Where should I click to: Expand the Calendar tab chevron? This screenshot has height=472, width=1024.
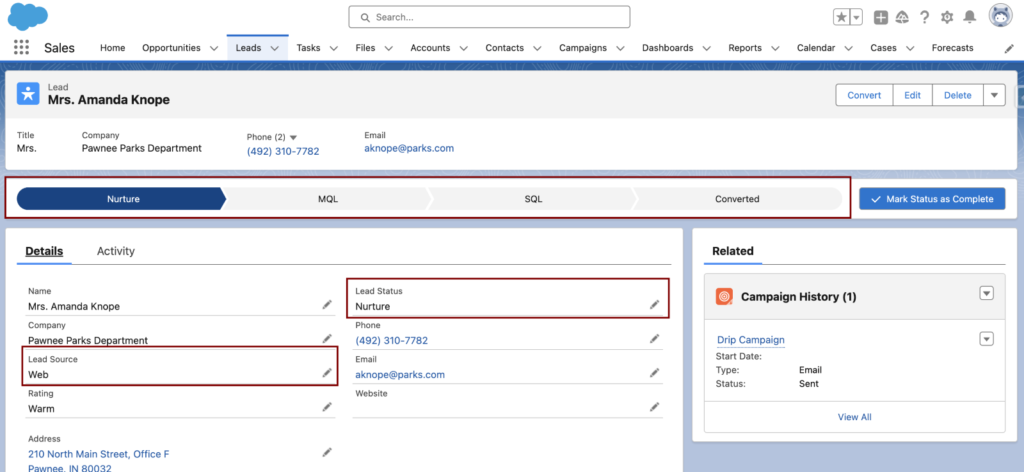click(848, 48)
